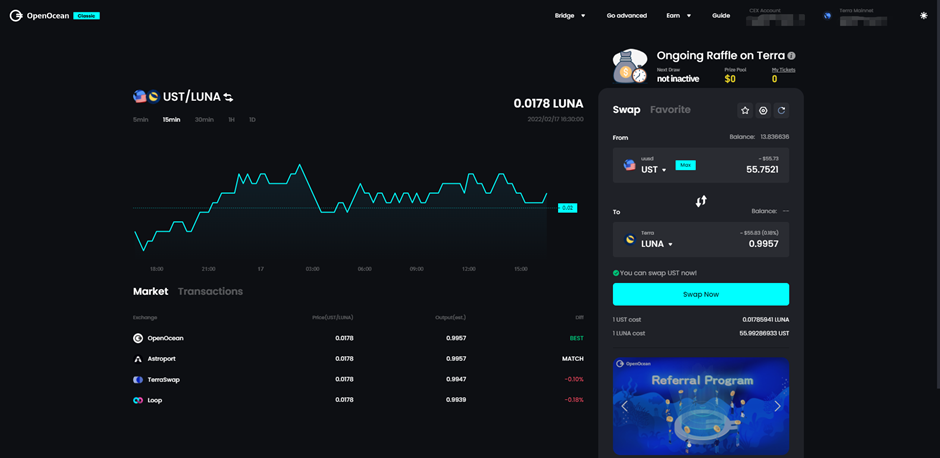Open the Favorite tab

(x=670, y=110)
